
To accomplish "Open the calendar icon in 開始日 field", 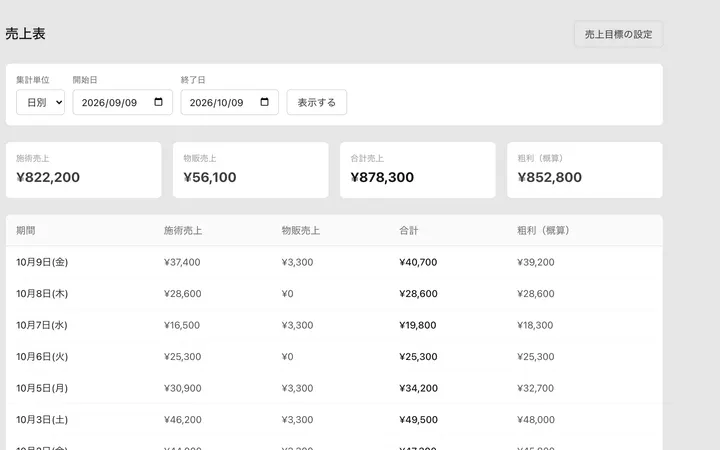I will (x=158, y=102).
